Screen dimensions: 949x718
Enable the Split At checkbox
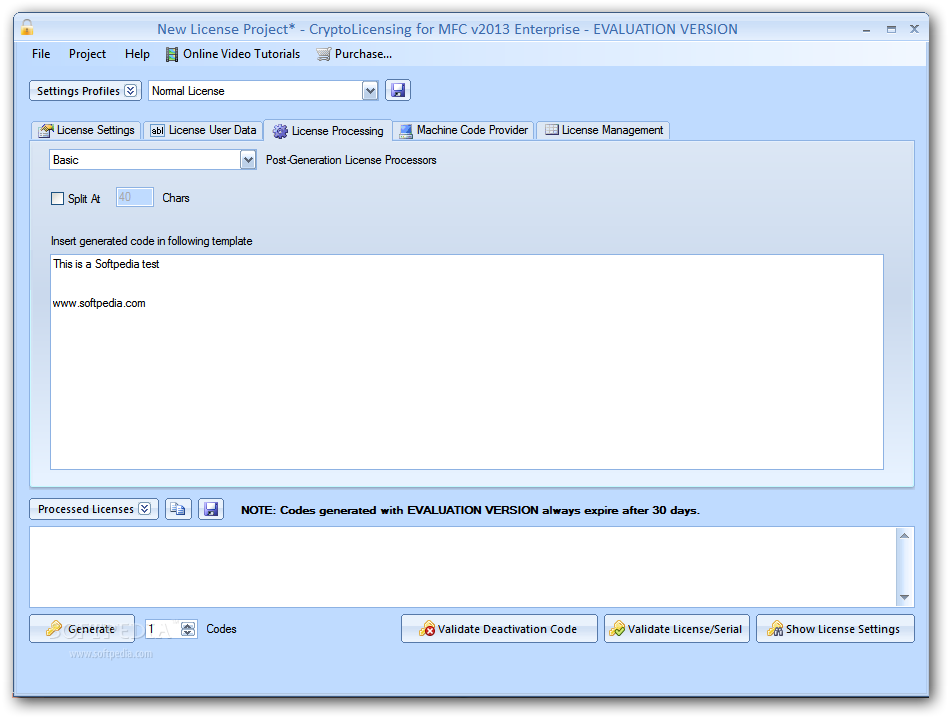(57, 199)
